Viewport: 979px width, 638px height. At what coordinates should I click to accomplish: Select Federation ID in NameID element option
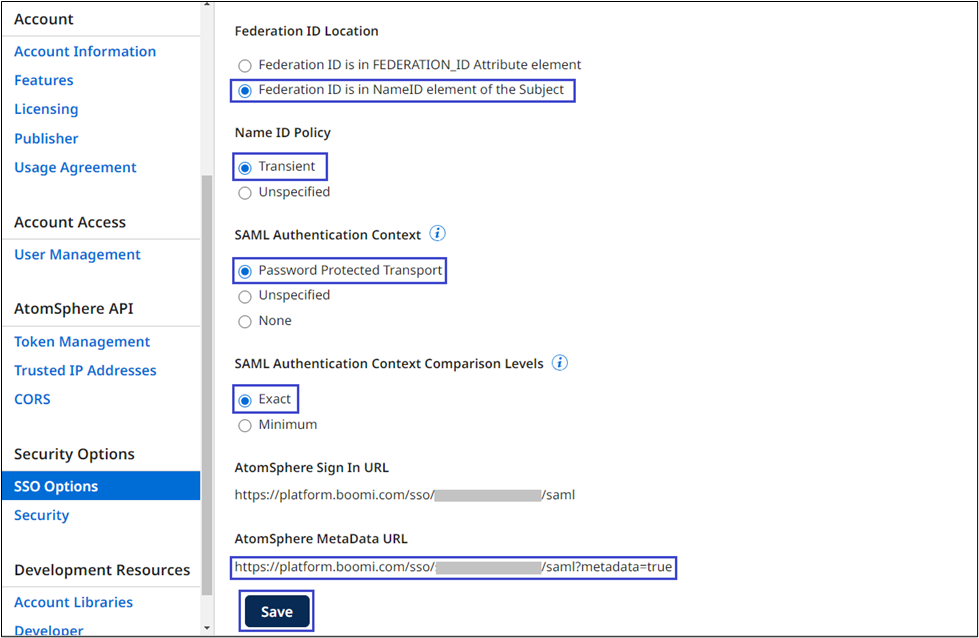pyautogui.click(x=245, y=91)
